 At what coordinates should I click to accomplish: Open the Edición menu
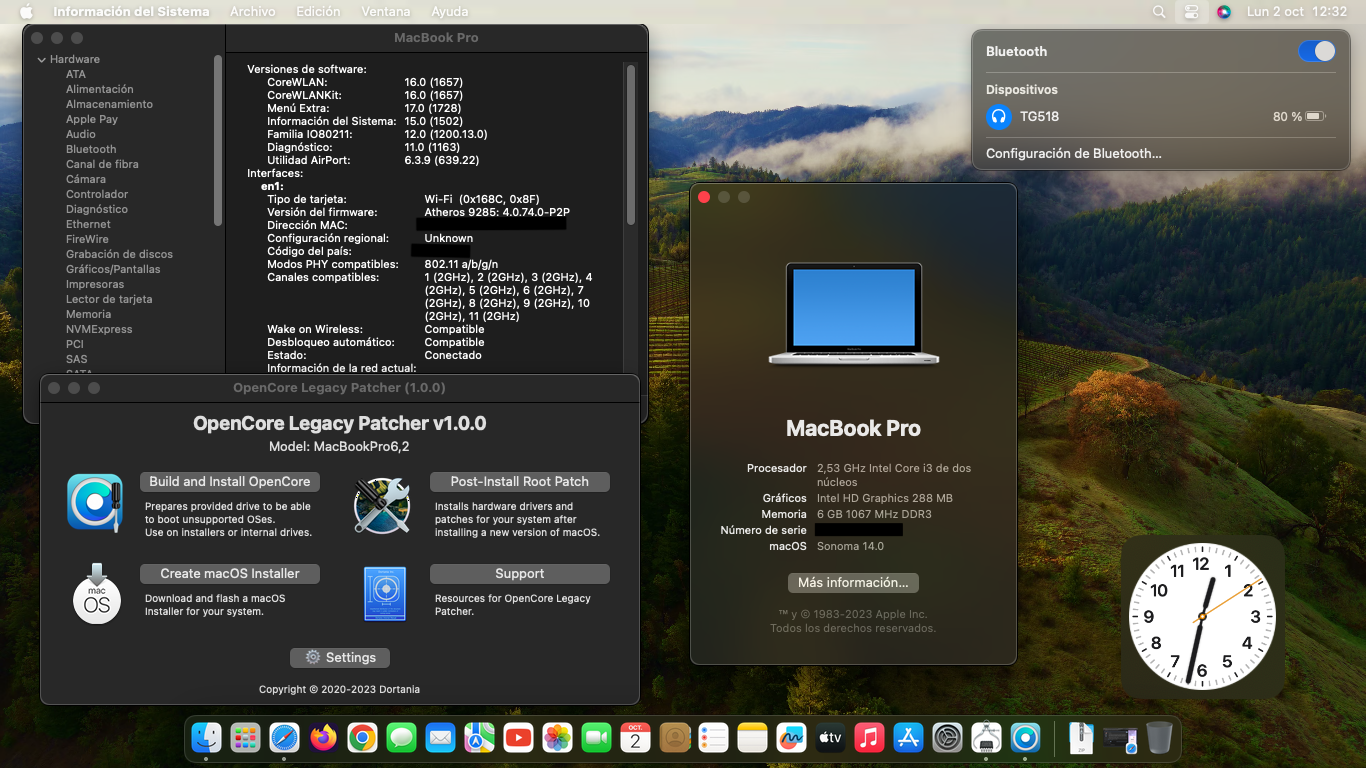(x=318, y=12)
